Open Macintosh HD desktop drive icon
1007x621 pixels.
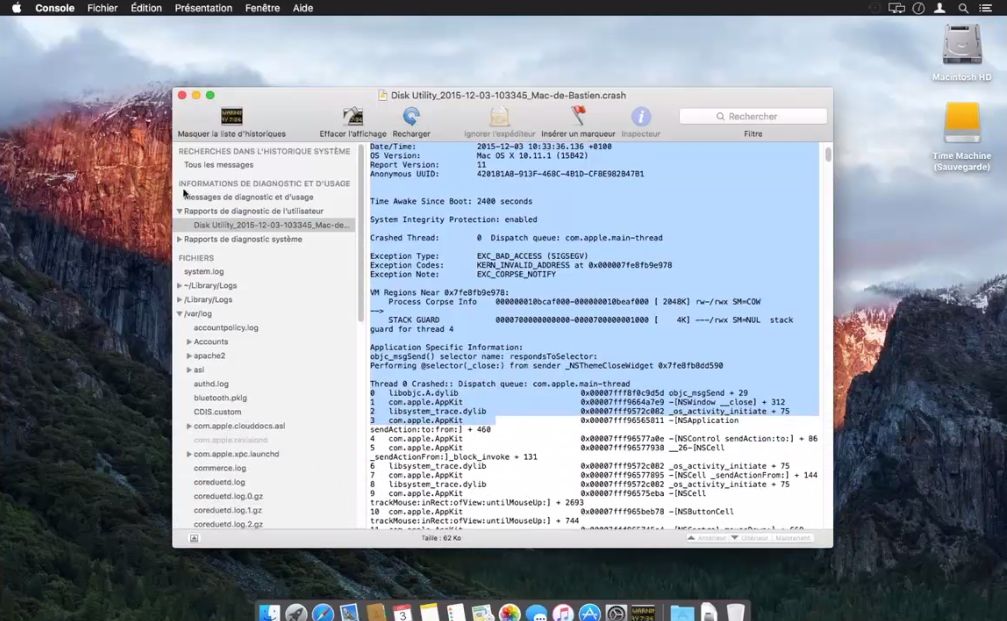pos(961,44)
